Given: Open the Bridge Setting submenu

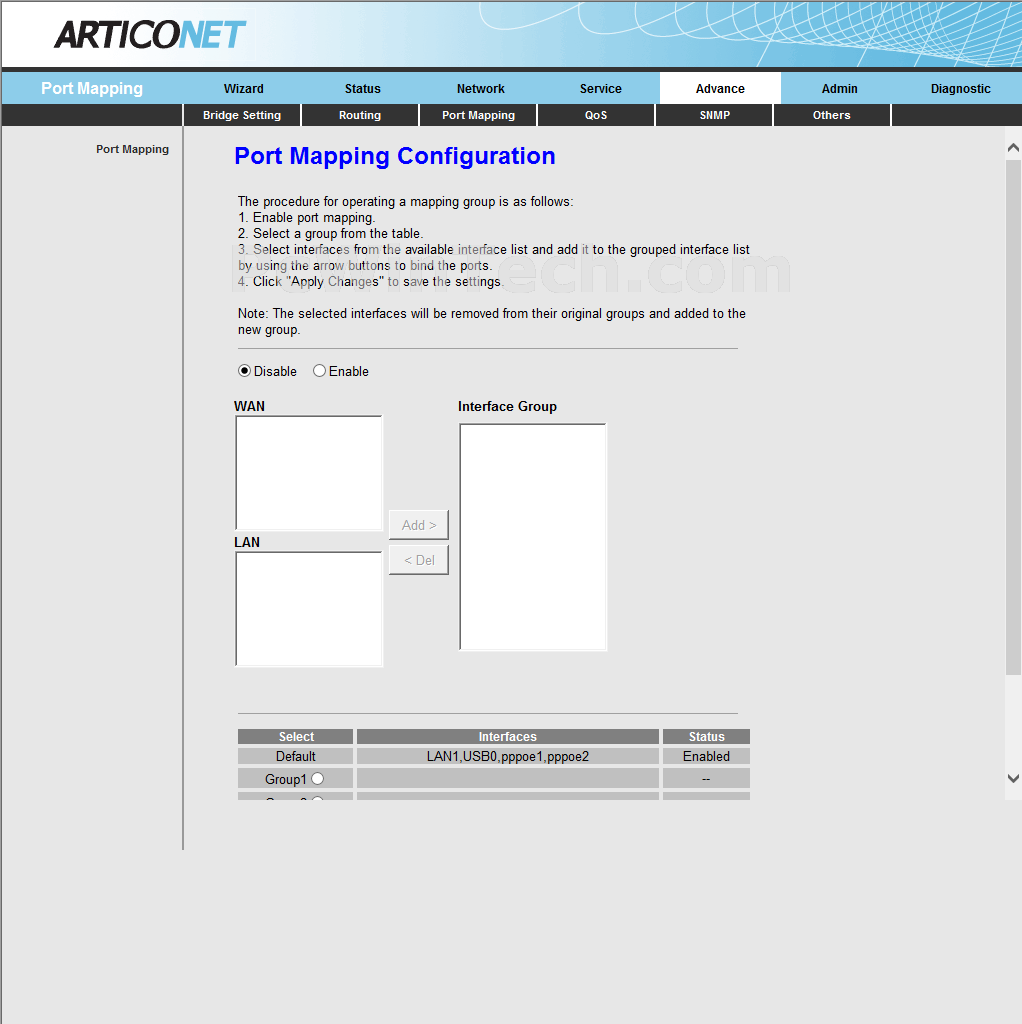Looking at the screenshot, I should [x=242, y=115].
